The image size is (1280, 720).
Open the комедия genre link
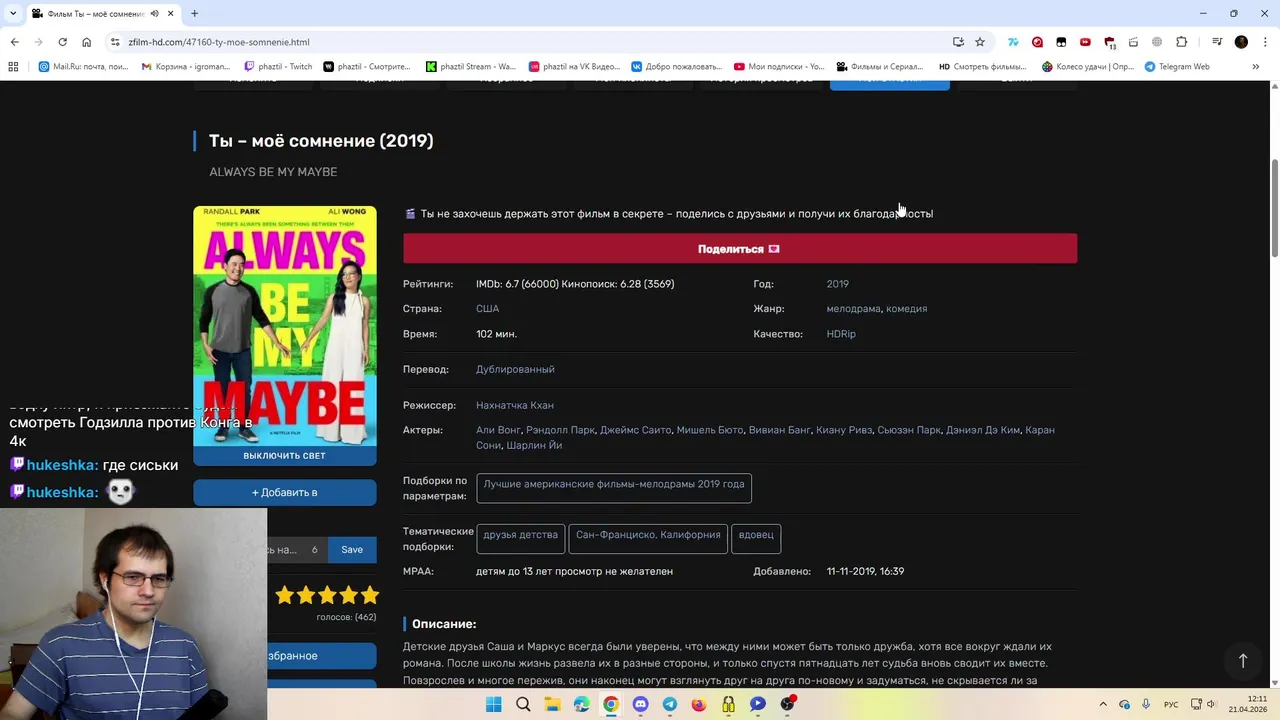point(906,309)
